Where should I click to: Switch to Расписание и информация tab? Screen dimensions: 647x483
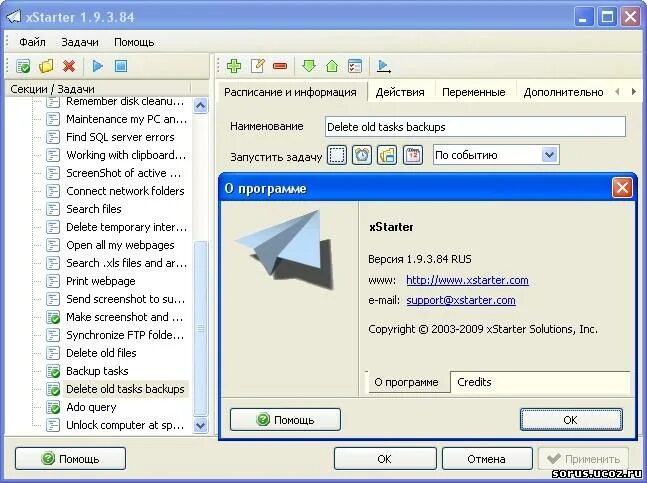(290, 92)
